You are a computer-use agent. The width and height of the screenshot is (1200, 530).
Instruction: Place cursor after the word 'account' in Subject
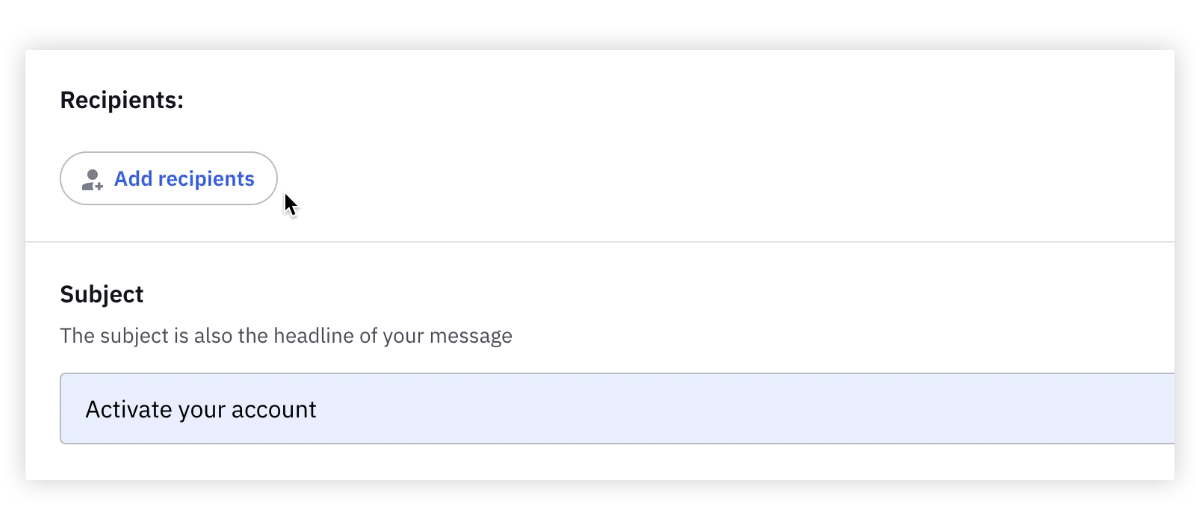[318, 410]
